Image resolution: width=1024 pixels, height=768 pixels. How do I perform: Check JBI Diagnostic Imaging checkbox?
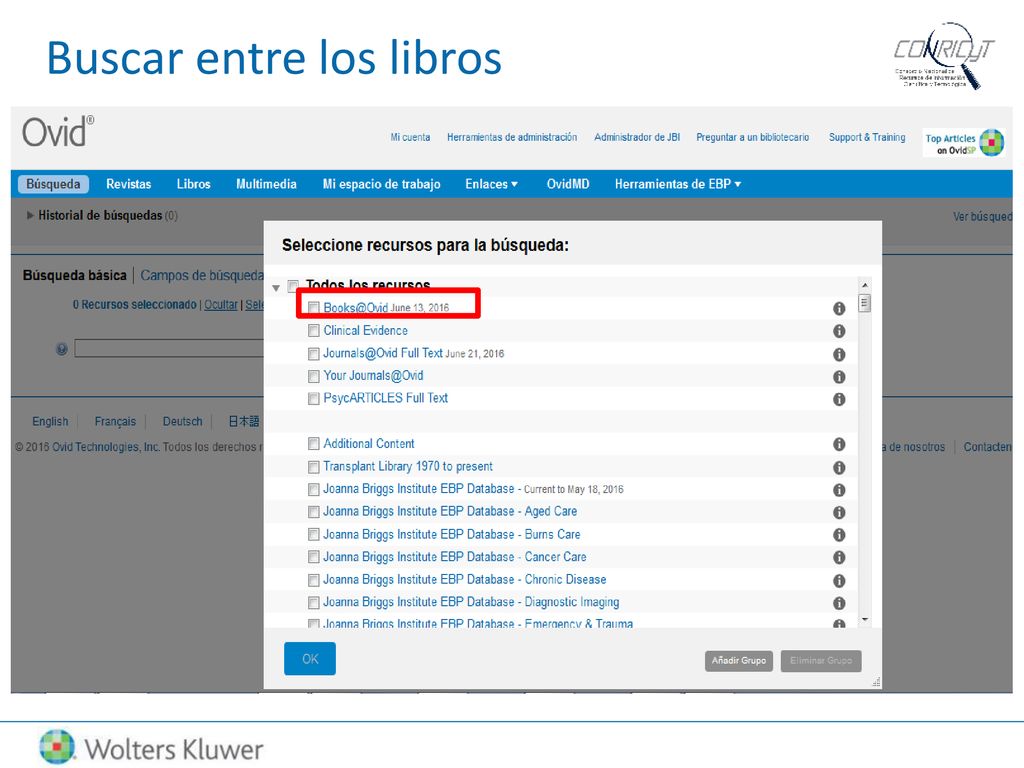click(313, 602)
